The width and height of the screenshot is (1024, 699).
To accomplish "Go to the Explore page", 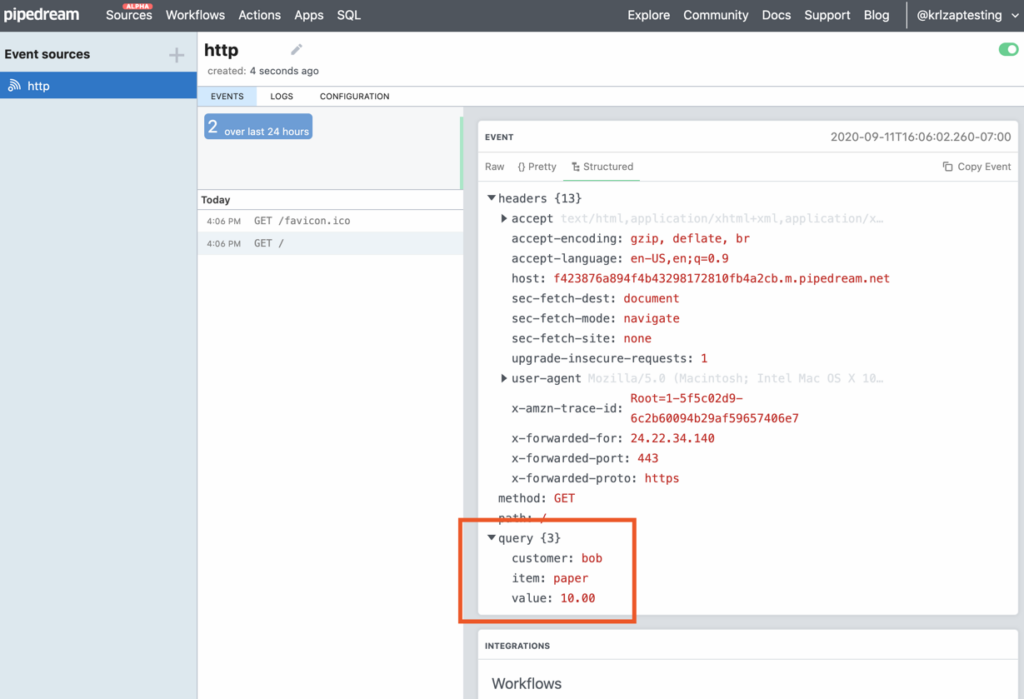I will [648, 15].
